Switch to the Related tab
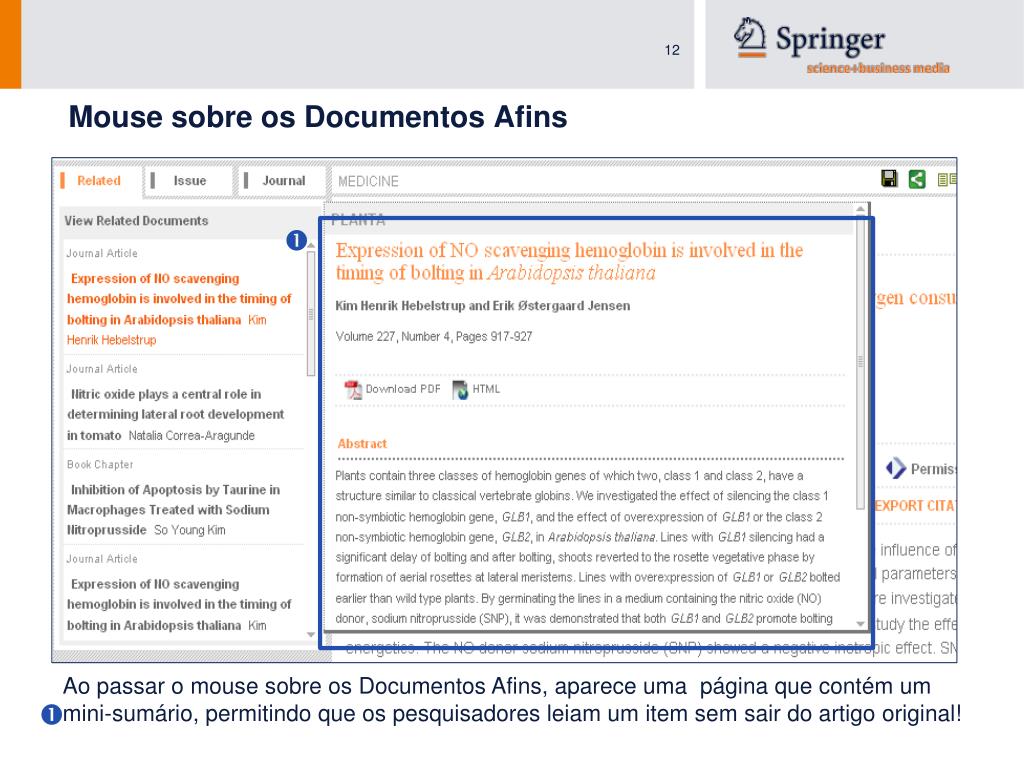Screen dimensions: 1024x768 (x=98, y=181)
